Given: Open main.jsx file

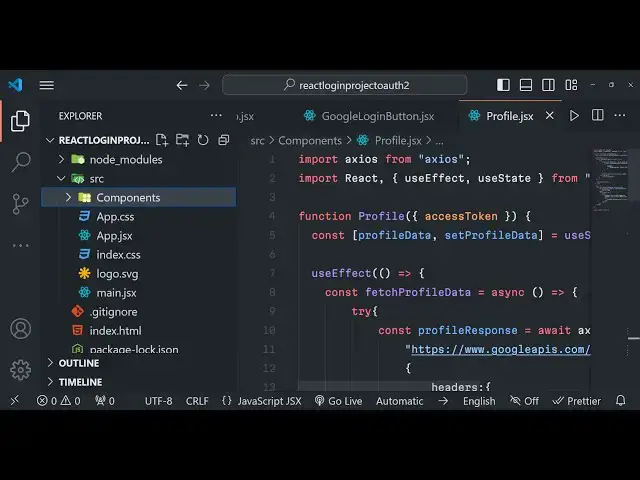Looking at the screenshot, I should (139, 293).
